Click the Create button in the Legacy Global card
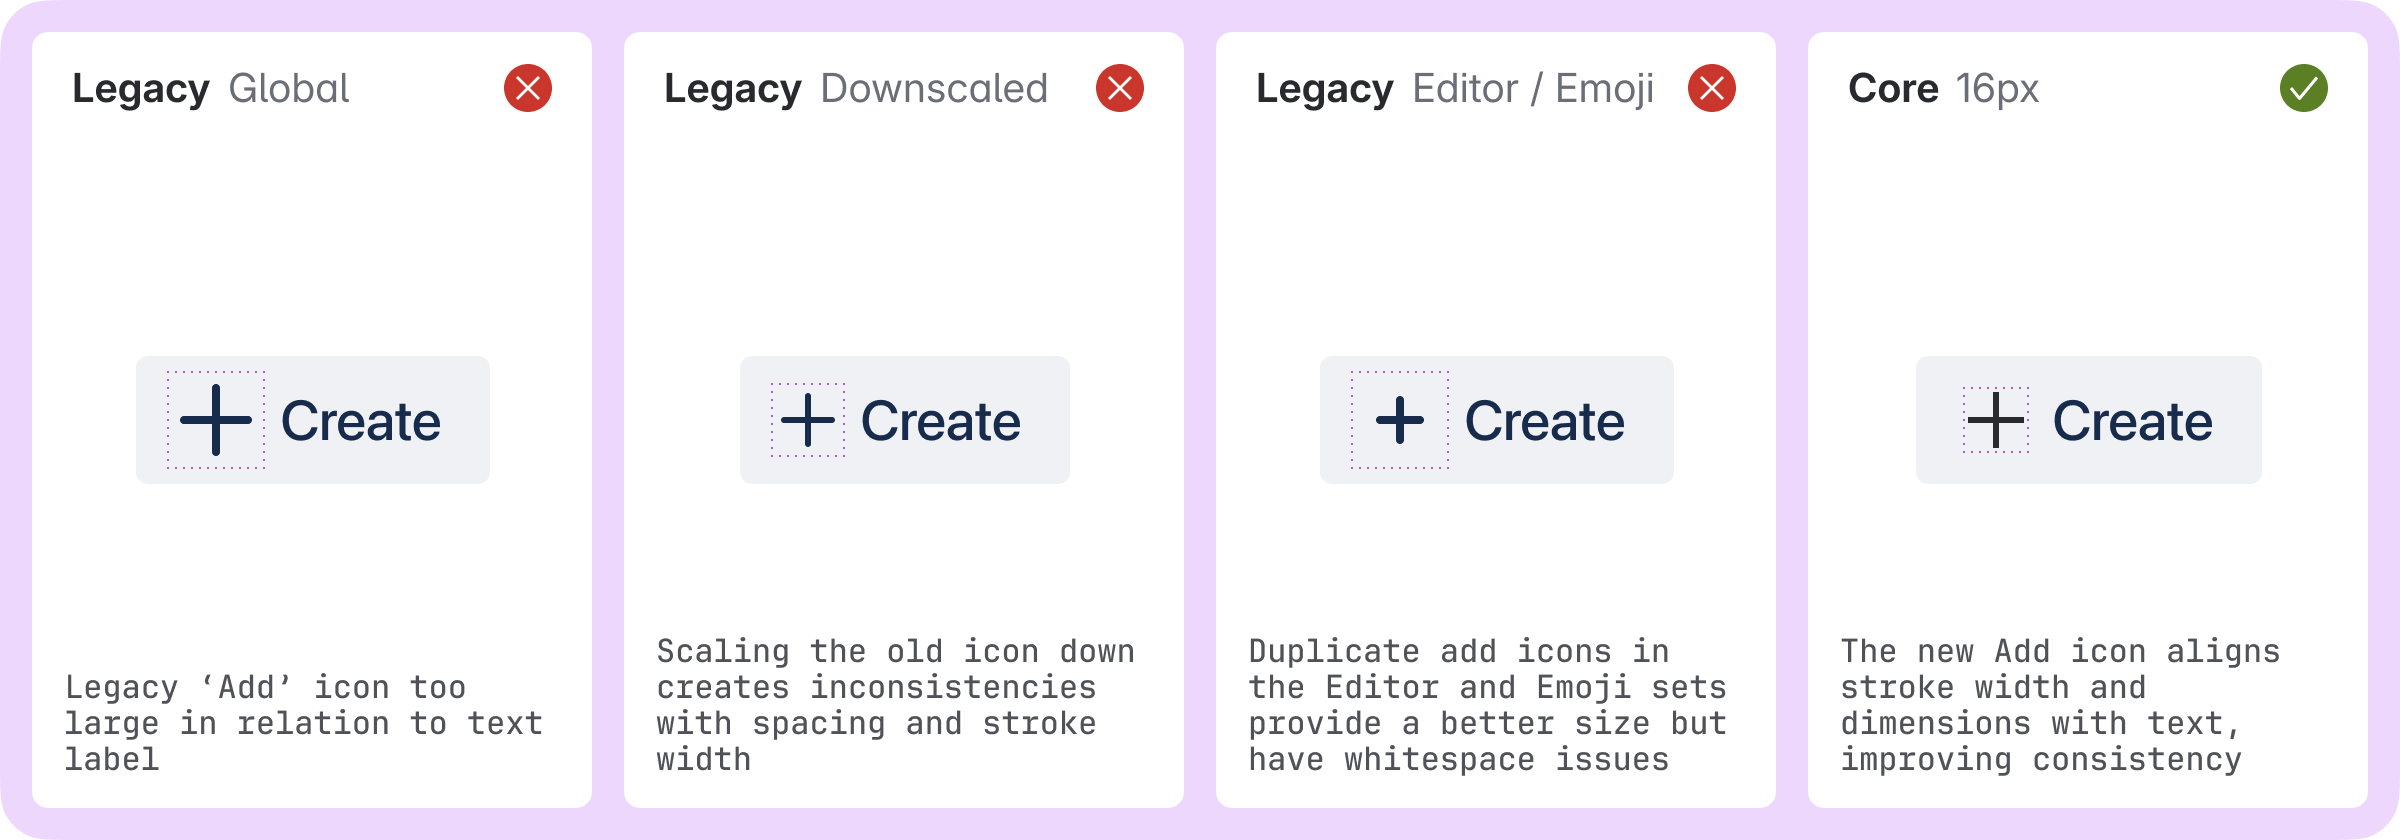 point(312,420)
